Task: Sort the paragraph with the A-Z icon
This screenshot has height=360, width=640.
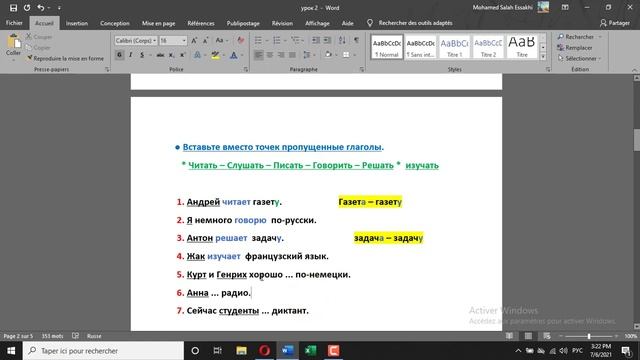Action: click(x=342, y=40)
